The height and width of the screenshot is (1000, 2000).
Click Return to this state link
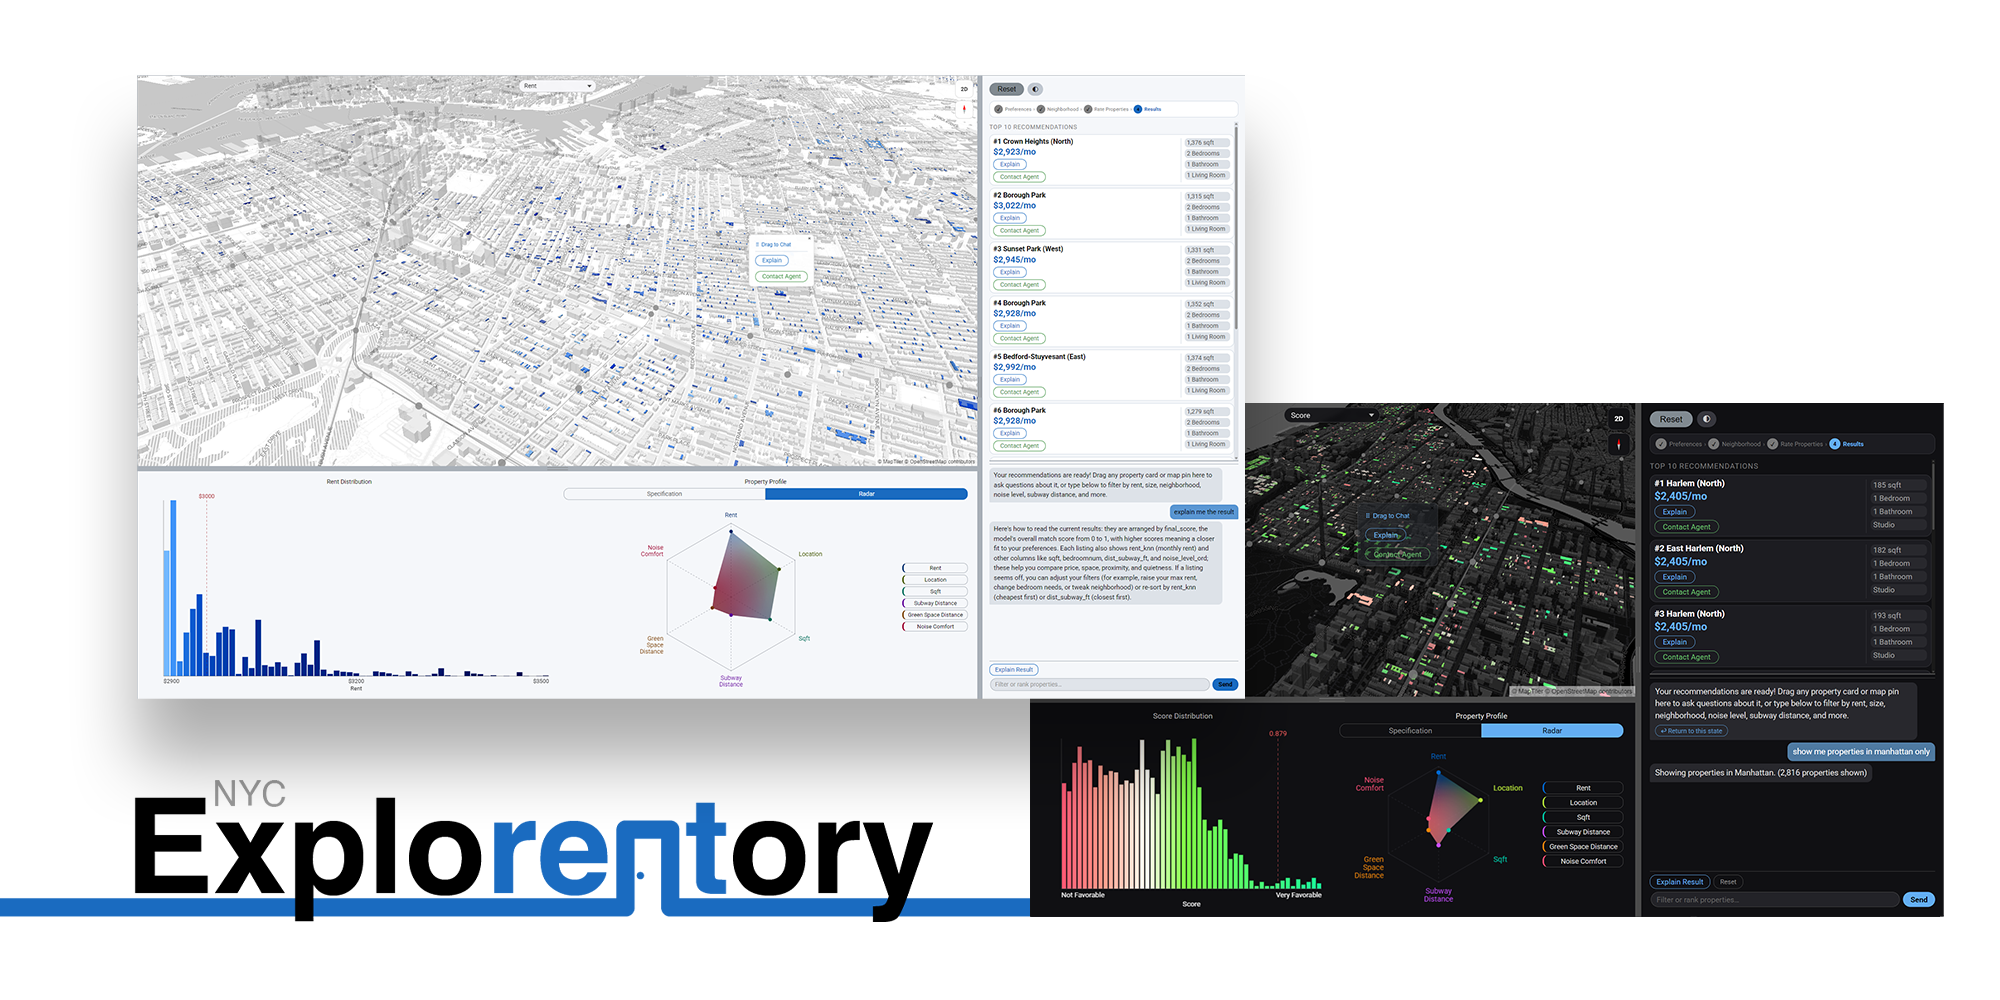tap(1691, 731)
